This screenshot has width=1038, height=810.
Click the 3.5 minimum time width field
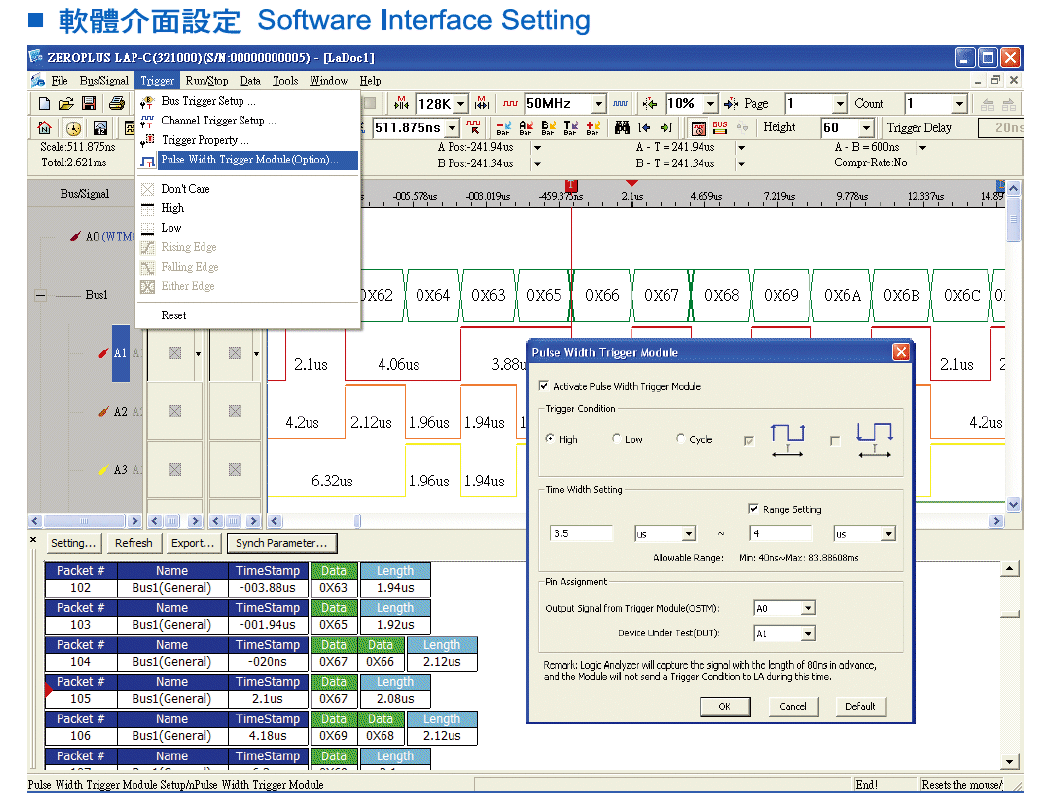point(581,533)
